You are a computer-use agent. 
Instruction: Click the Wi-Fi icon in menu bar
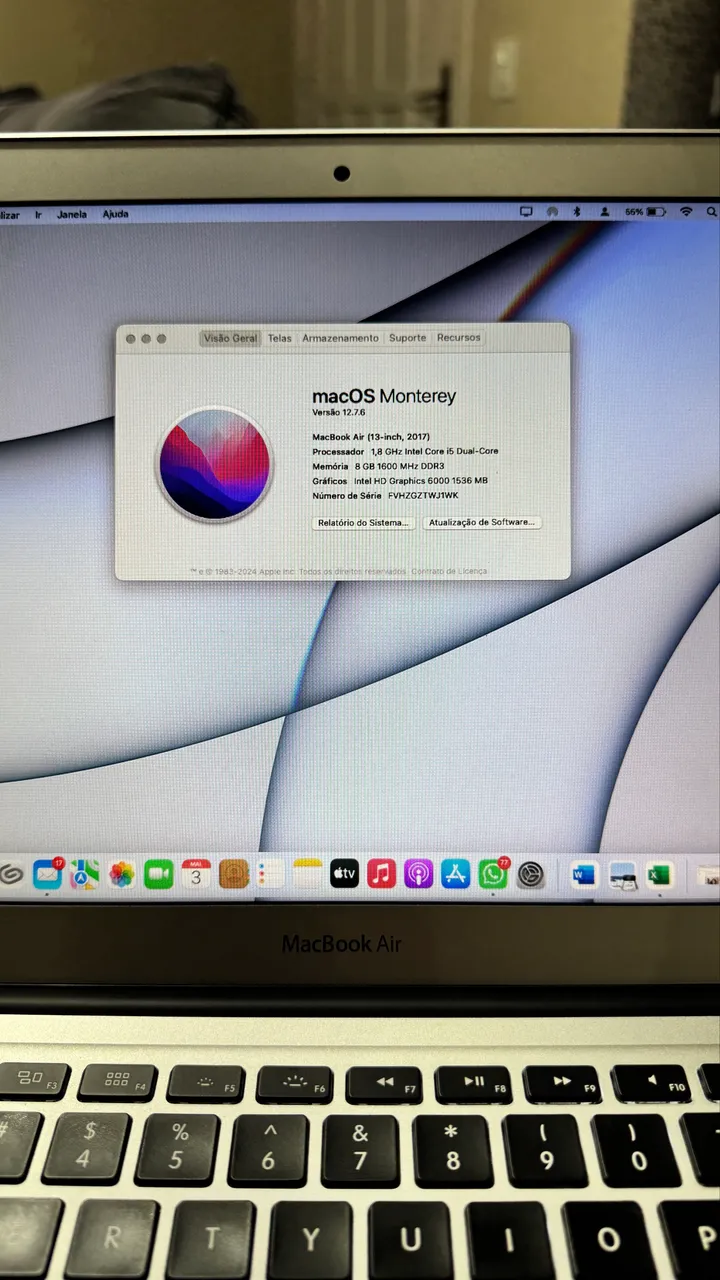click(686, 212)
